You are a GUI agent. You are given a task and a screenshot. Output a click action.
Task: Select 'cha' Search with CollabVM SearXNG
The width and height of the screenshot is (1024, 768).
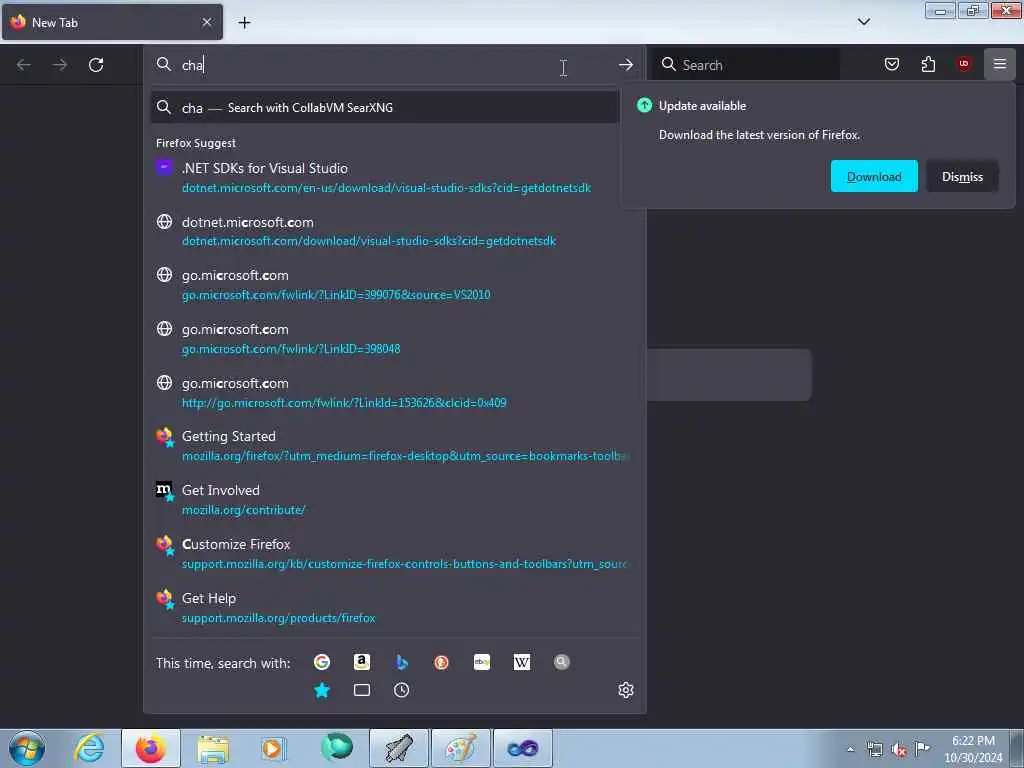pyautogui.click(x=385, y=108)
